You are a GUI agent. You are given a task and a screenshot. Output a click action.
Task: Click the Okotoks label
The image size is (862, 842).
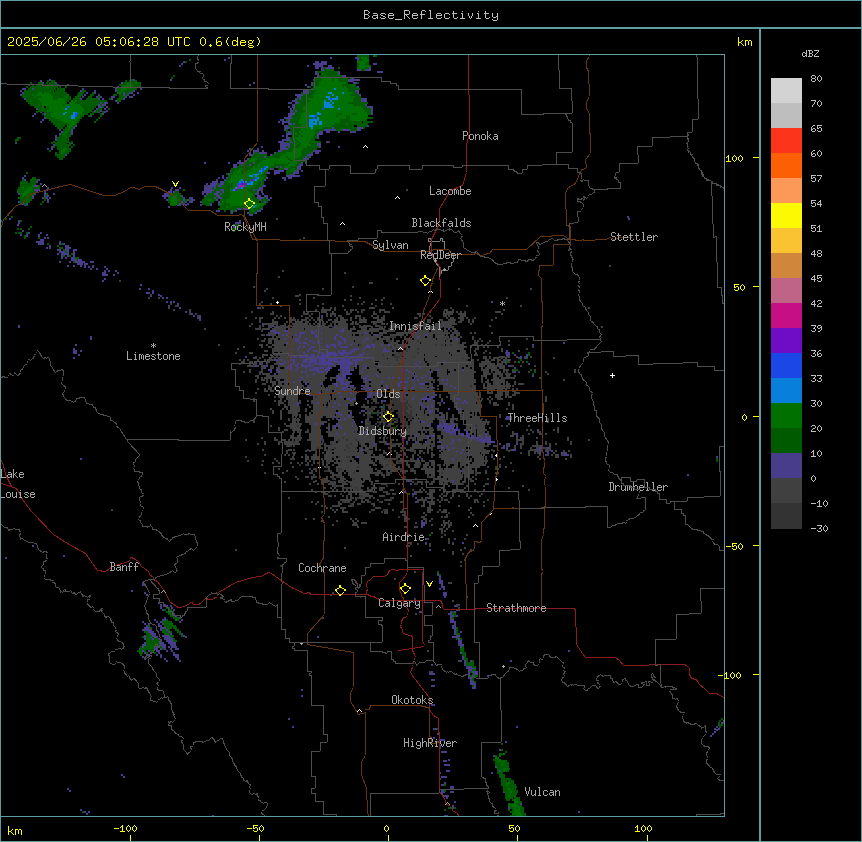(412, 700)
